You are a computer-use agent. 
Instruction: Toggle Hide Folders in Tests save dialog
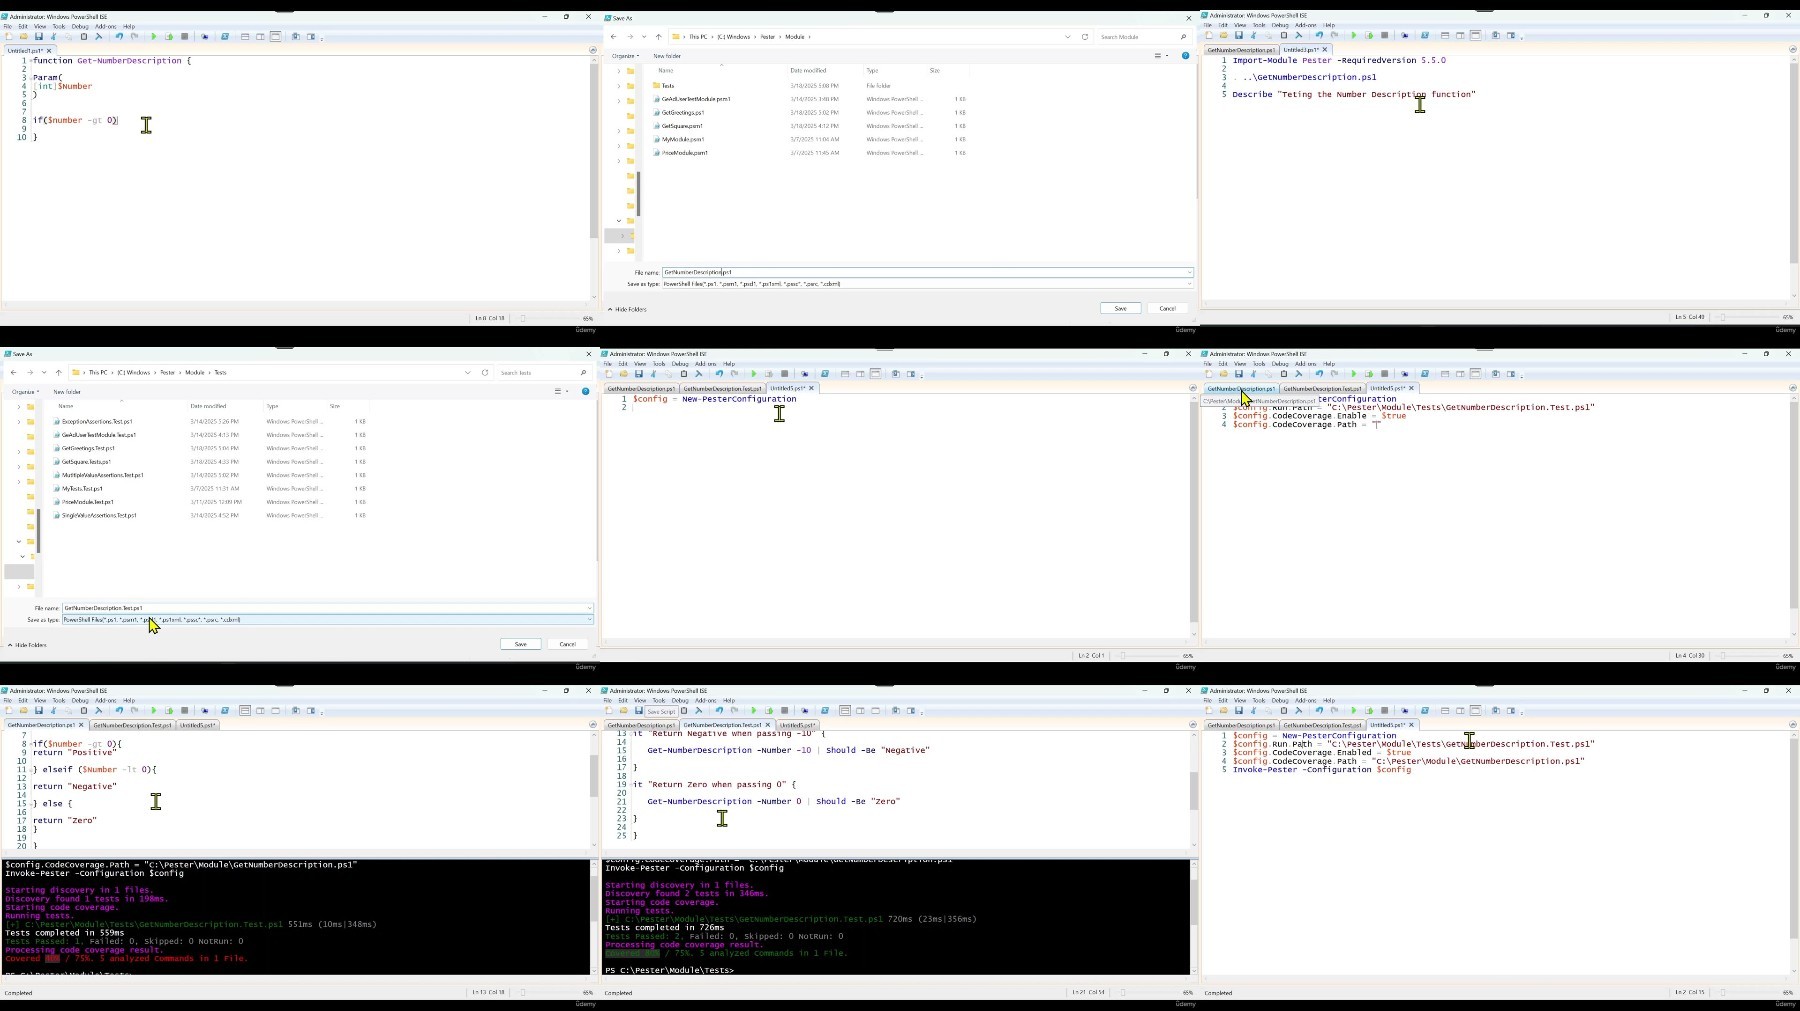27,645
